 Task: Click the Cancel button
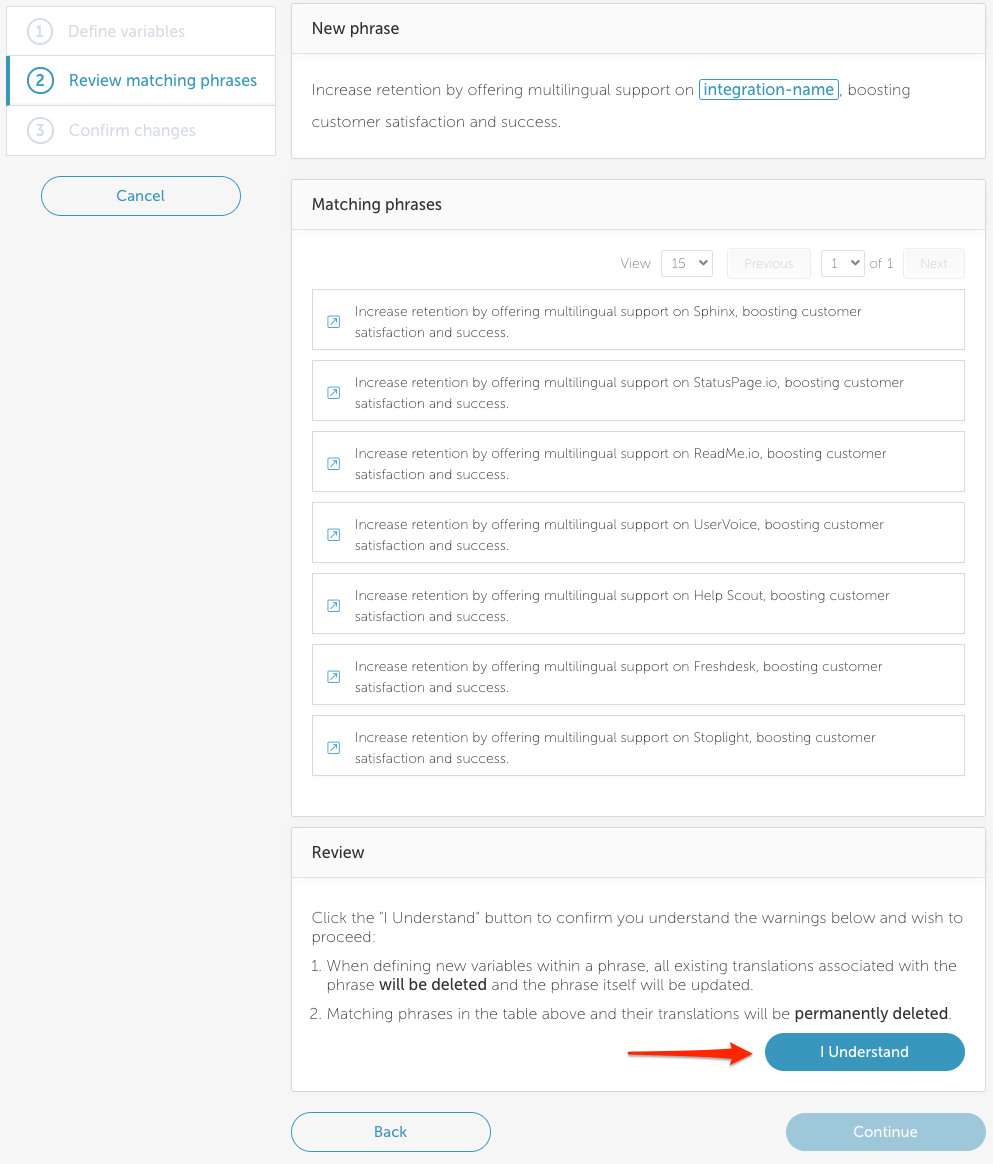tap(141, 196)
